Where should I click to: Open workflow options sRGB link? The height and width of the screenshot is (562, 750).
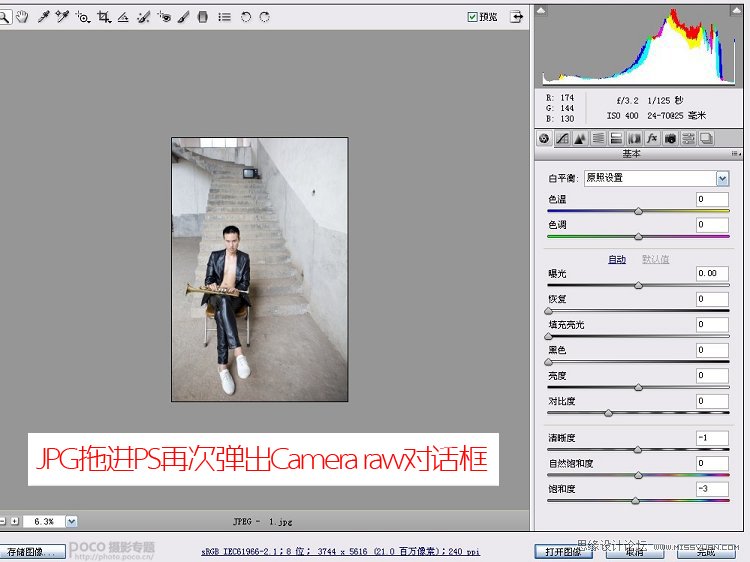click(340, 552)
